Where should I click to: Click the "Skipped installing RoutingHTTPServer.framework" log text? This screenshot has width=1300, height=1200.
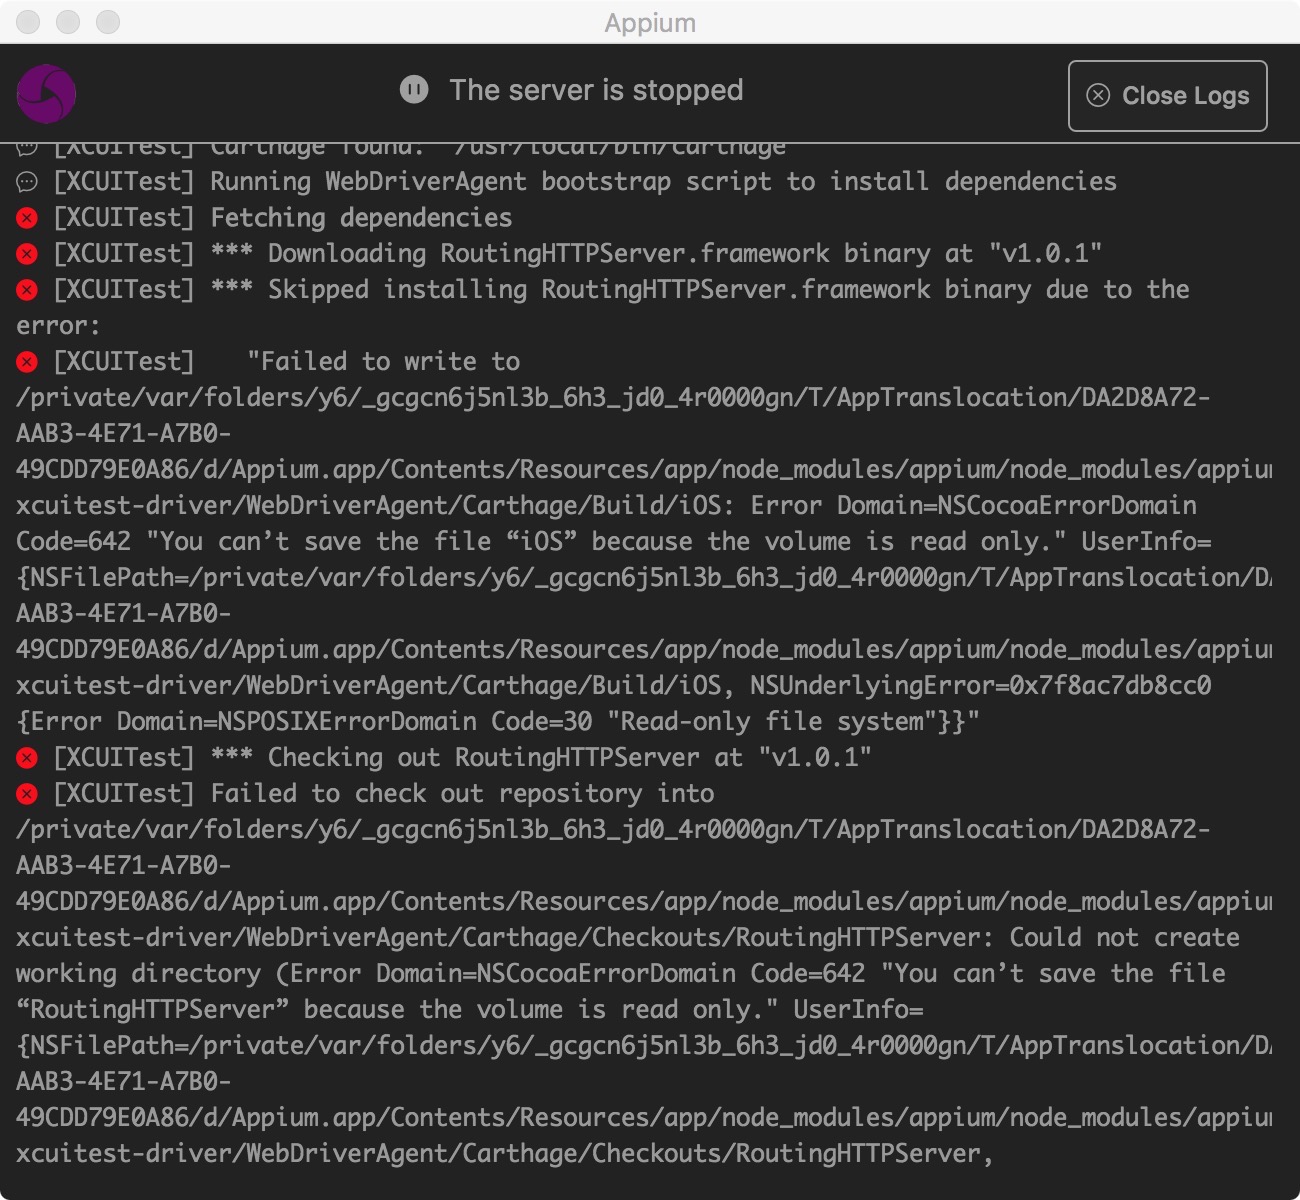point(599,290)
